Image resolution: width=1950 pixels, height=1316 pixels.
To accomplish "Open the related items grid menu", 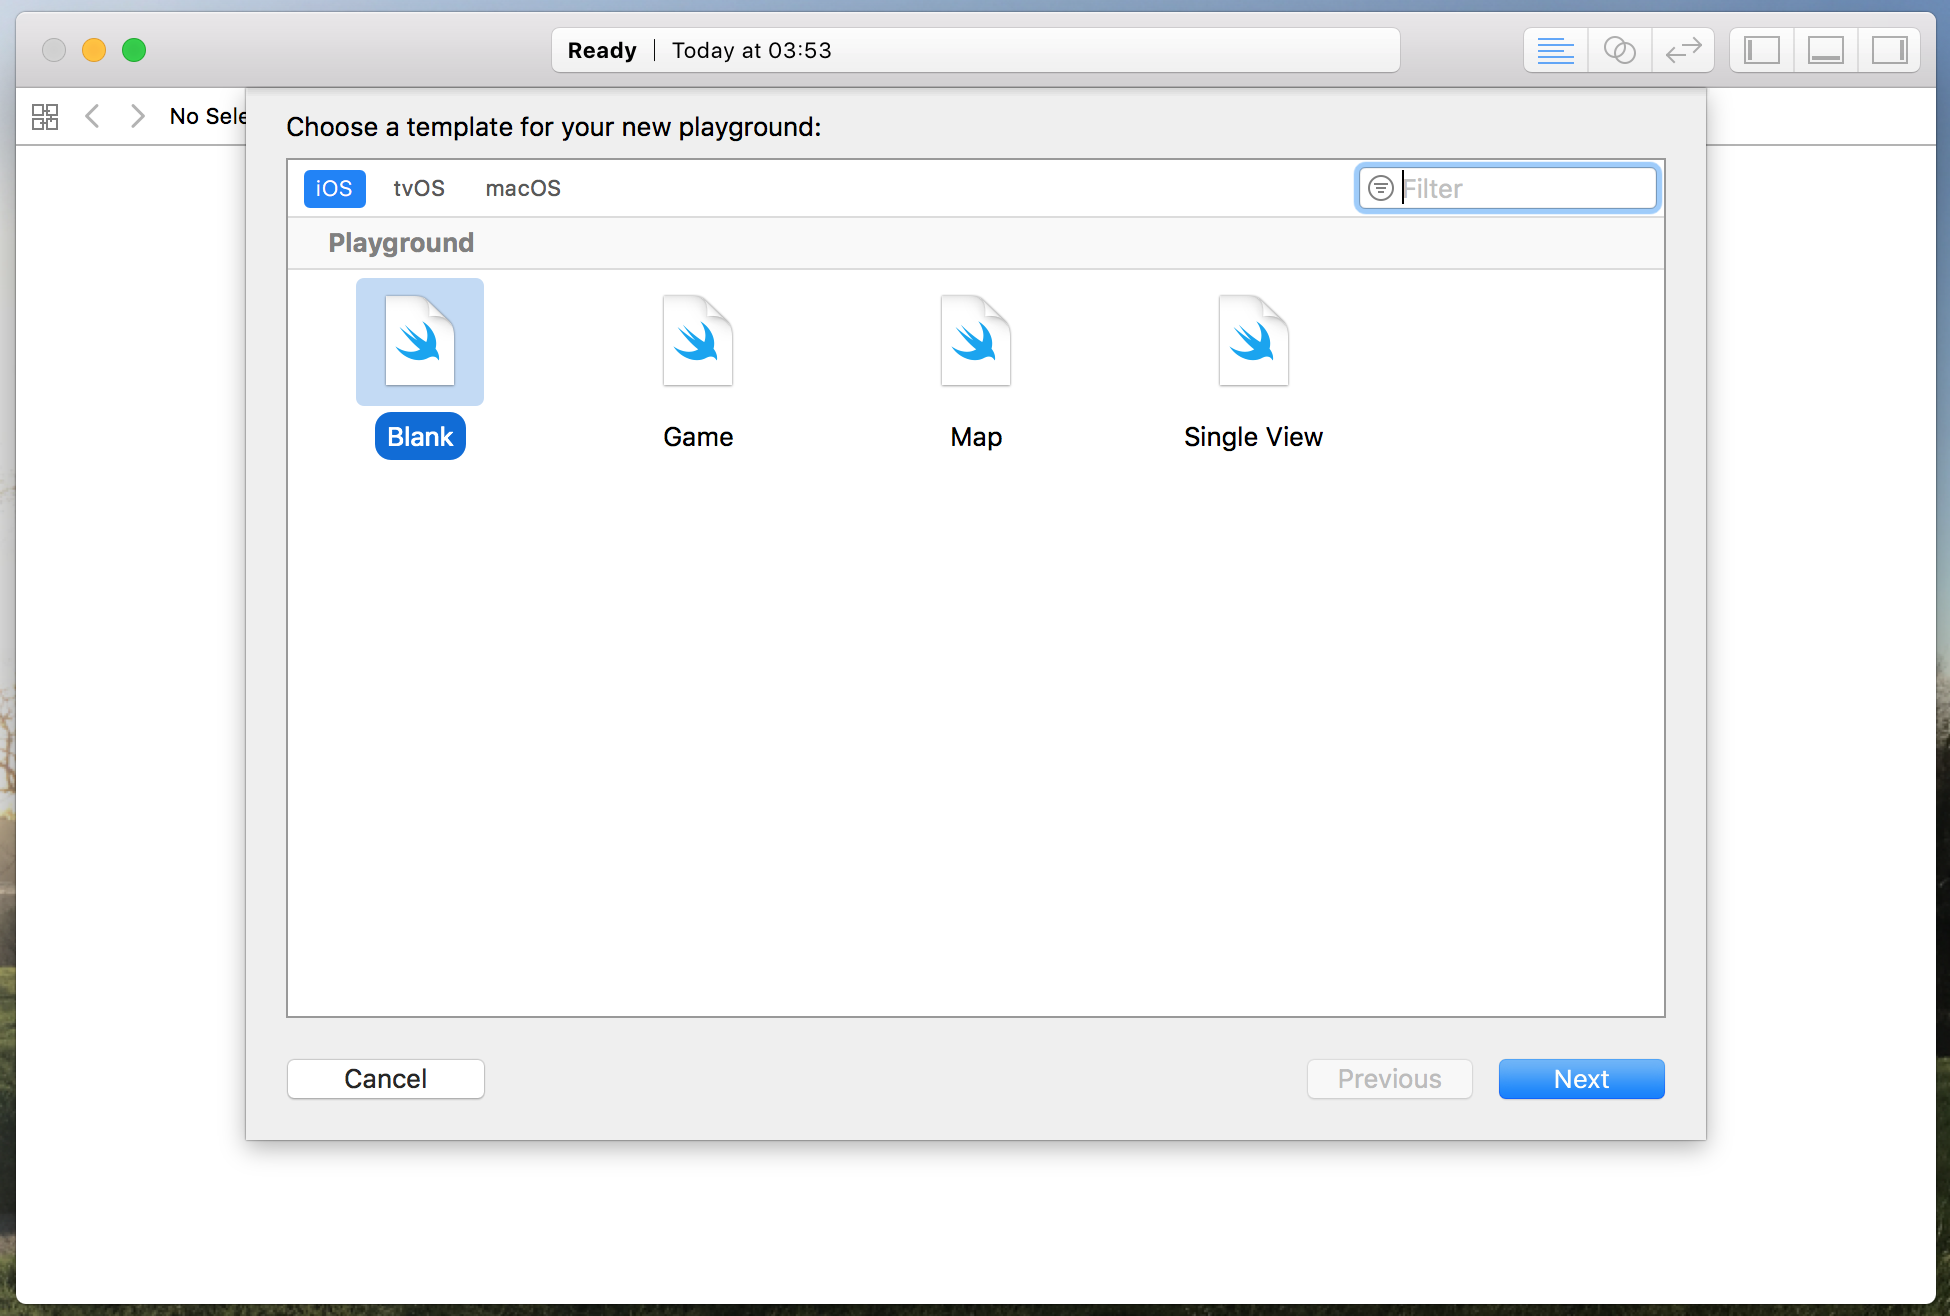I will 45,117.
